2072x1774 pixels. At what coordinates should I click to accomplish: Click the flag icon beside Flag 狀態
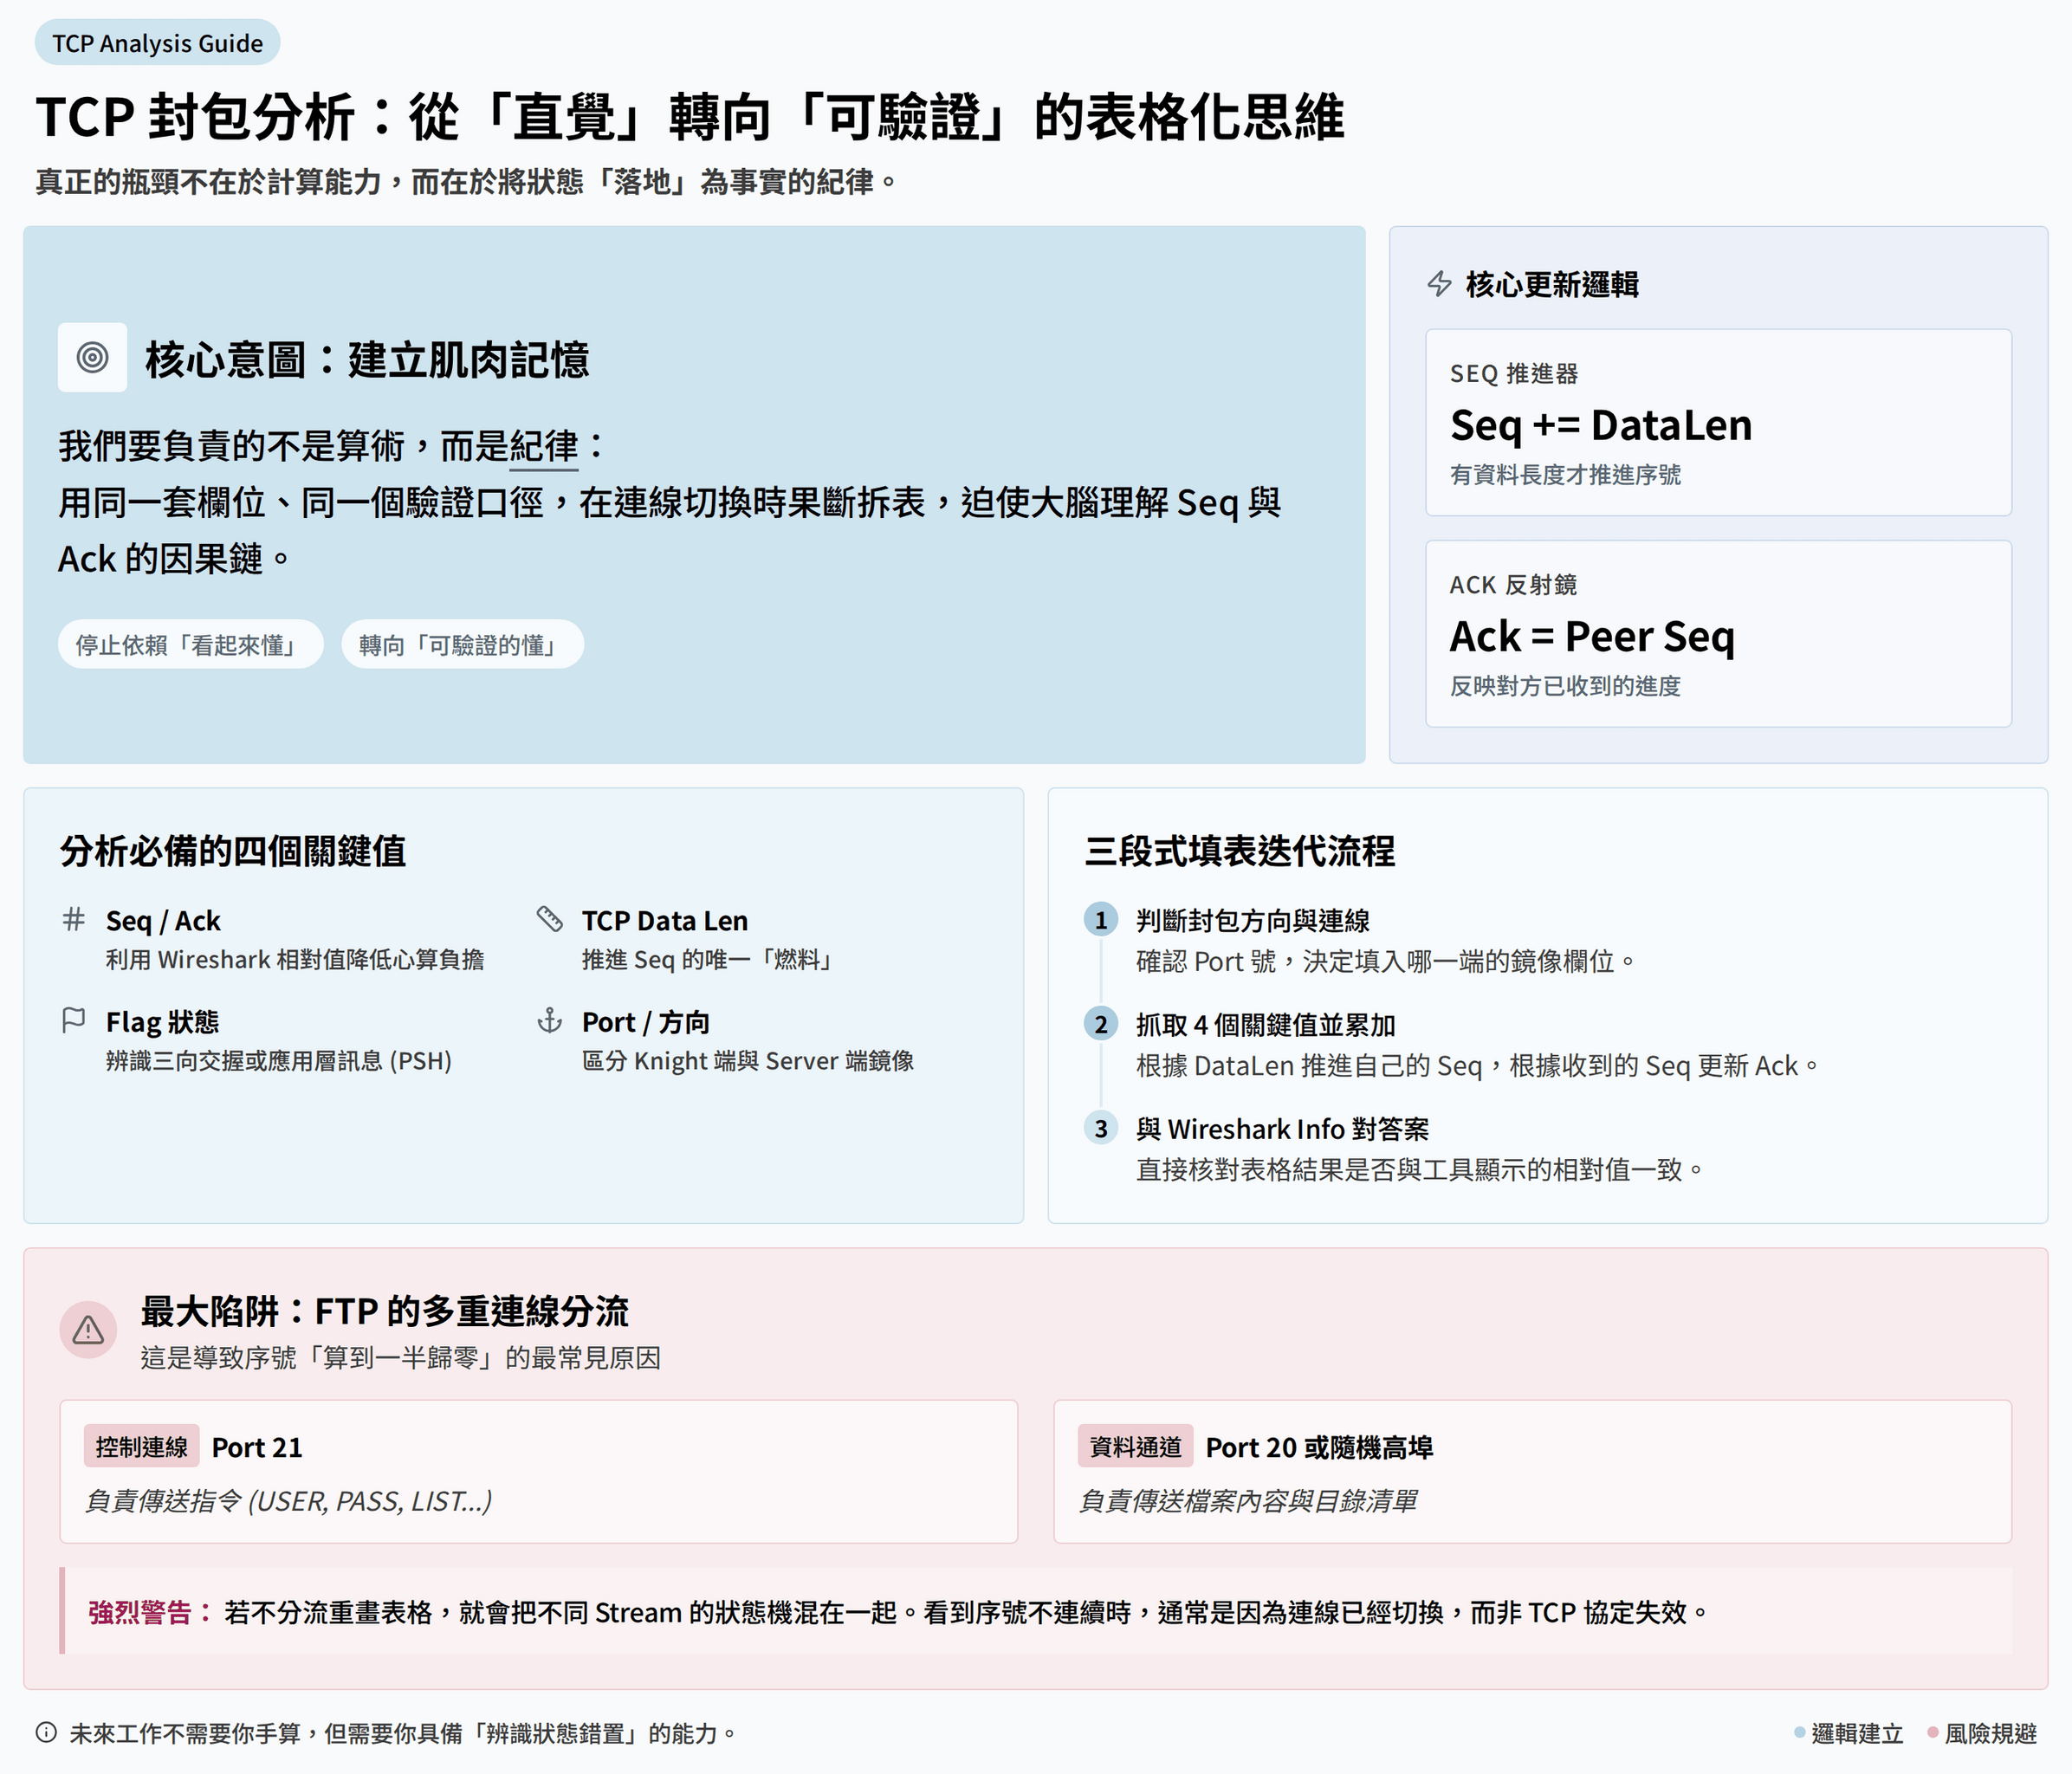click(x=74, y=1020)
